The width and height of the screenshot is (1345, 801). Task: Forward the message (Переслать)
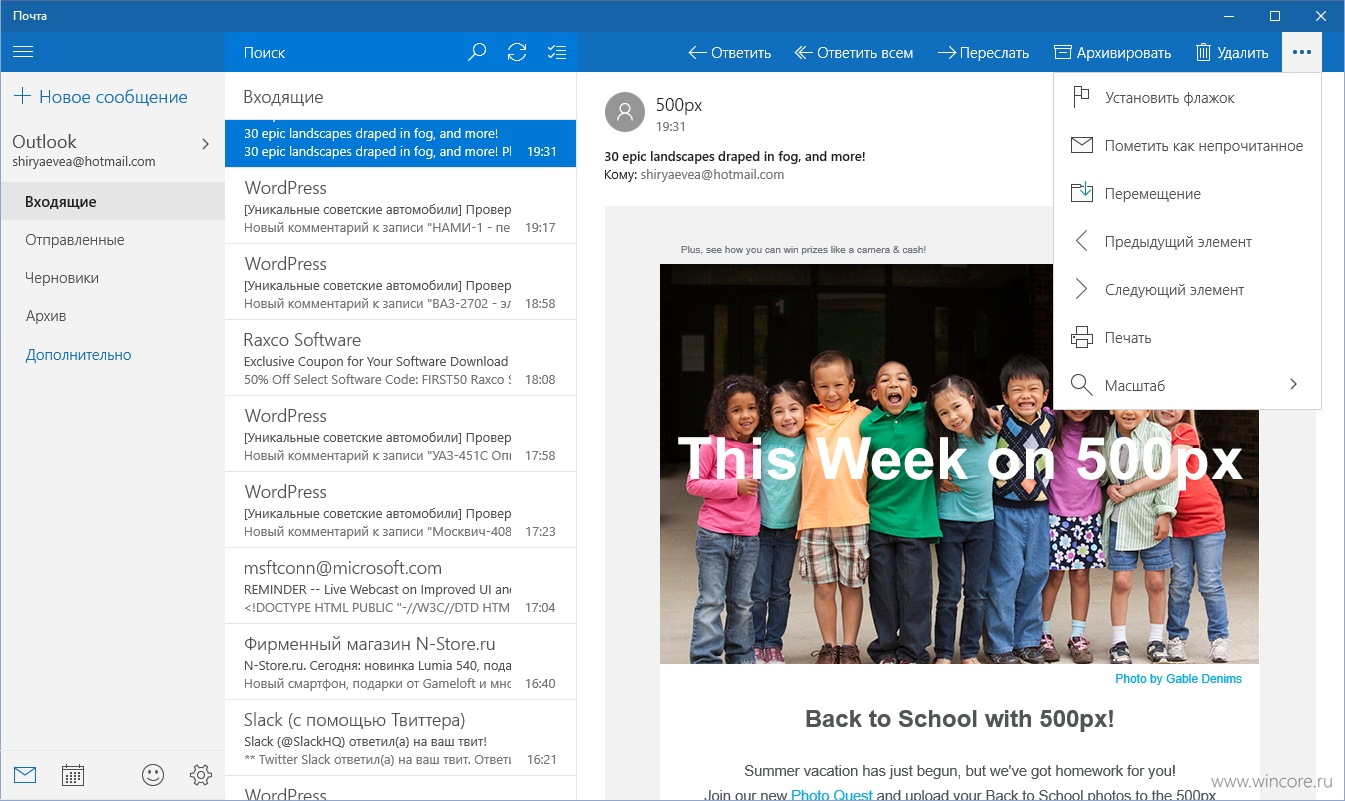983,53
